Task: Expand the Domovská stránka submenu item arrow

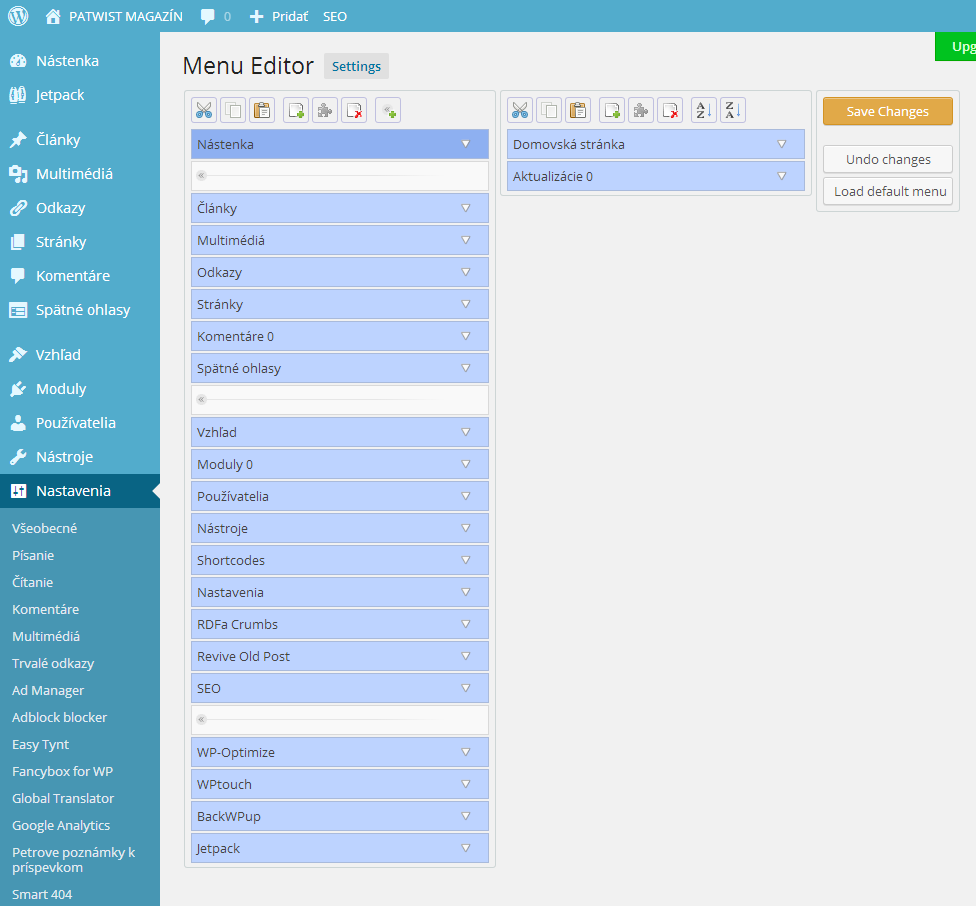Action: pos(782,144)
